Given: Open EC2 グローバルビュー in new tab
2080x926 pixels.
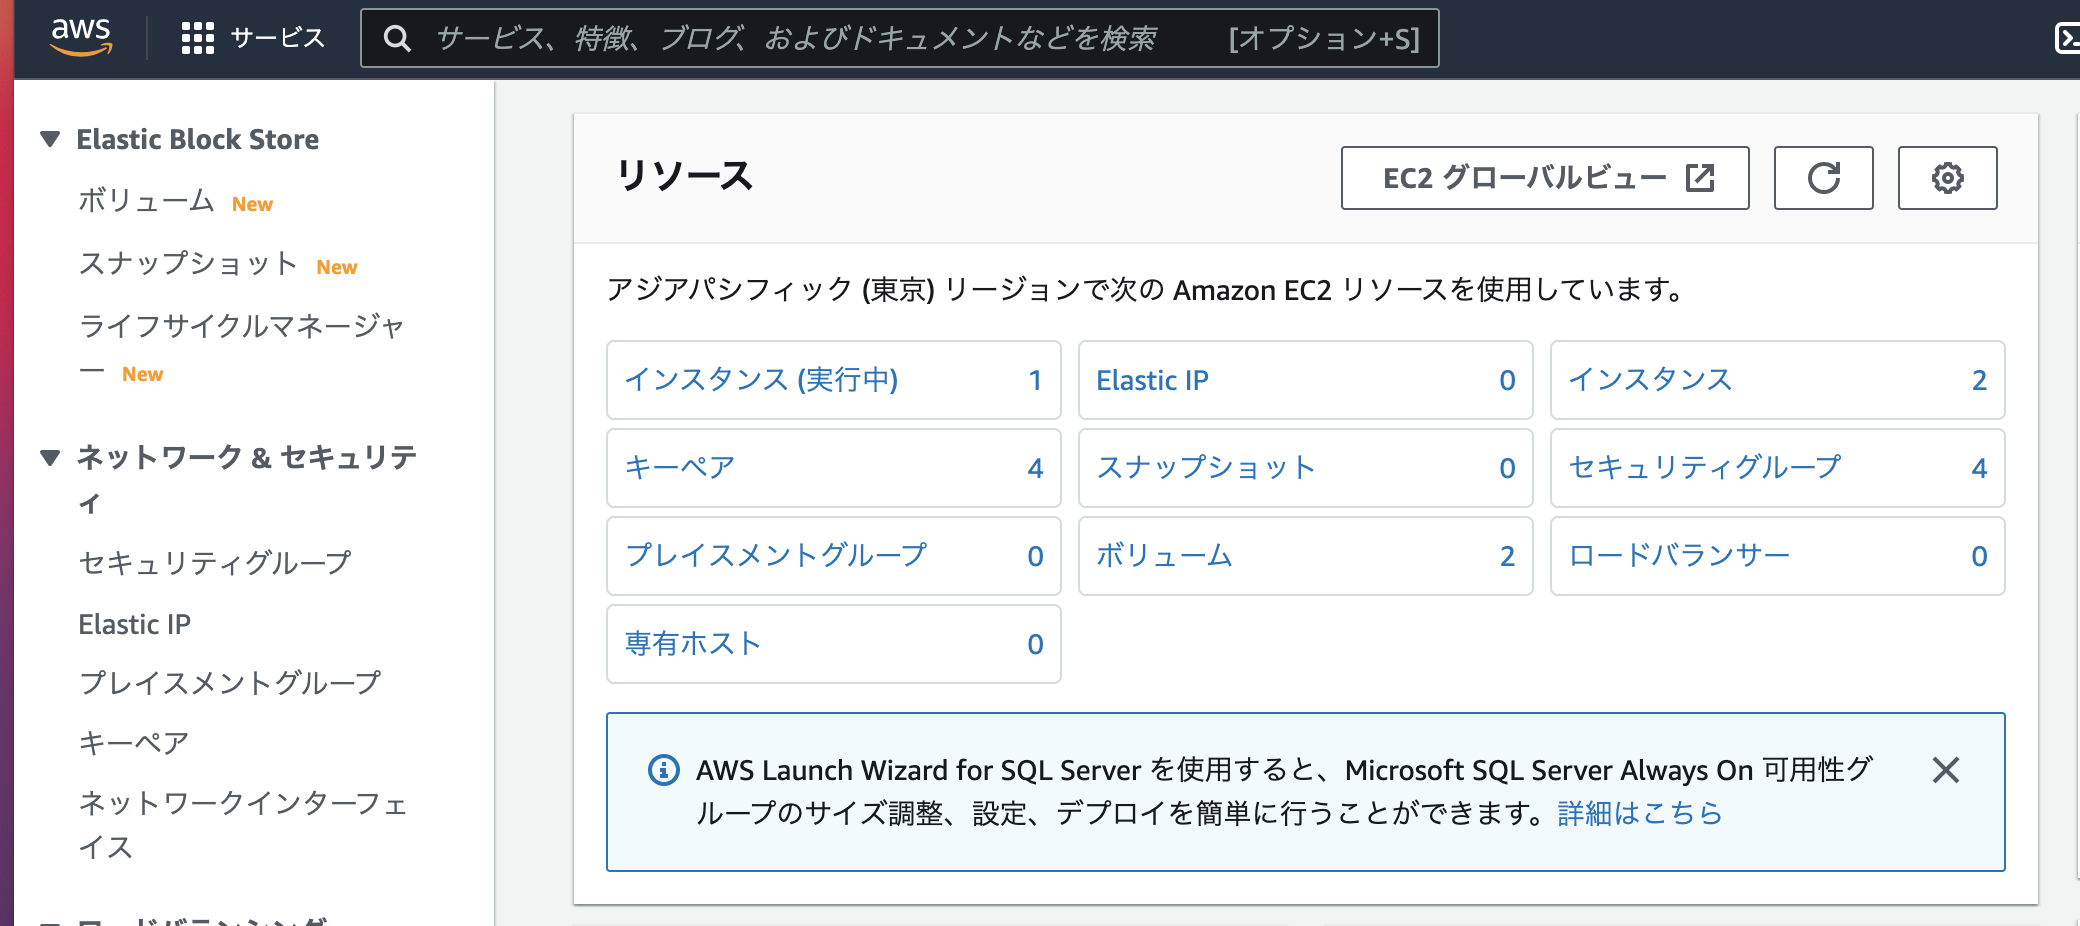Looking at the screenshot, I should (x=1544, y=178).
